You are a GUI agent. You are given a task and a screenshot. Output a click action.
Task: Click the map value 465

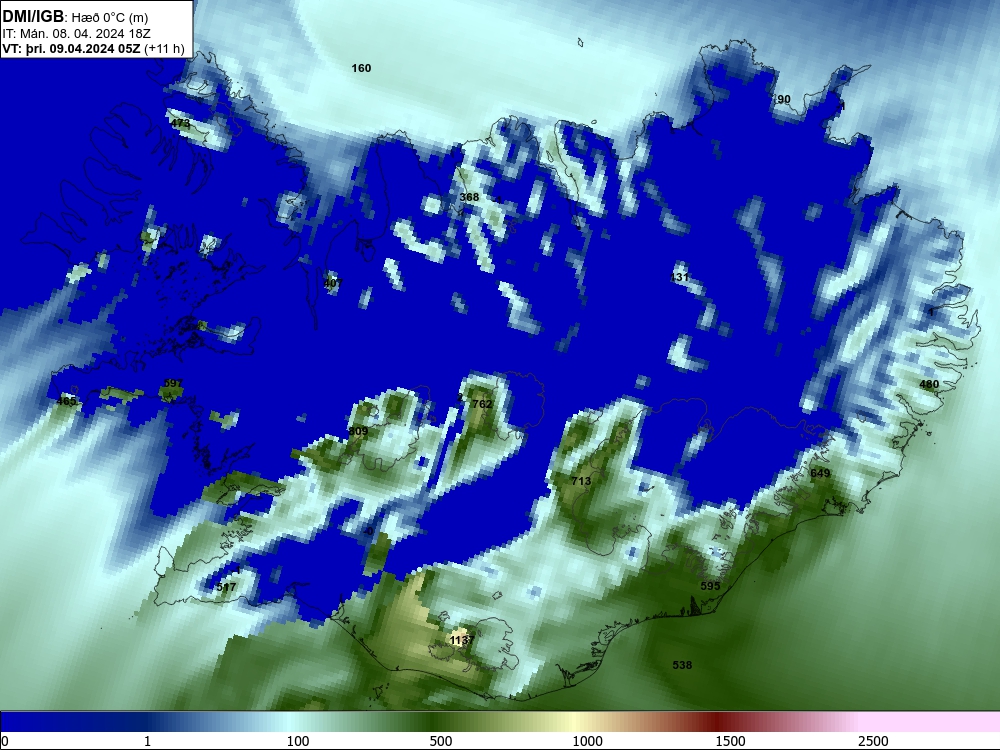tap(66, 401)
